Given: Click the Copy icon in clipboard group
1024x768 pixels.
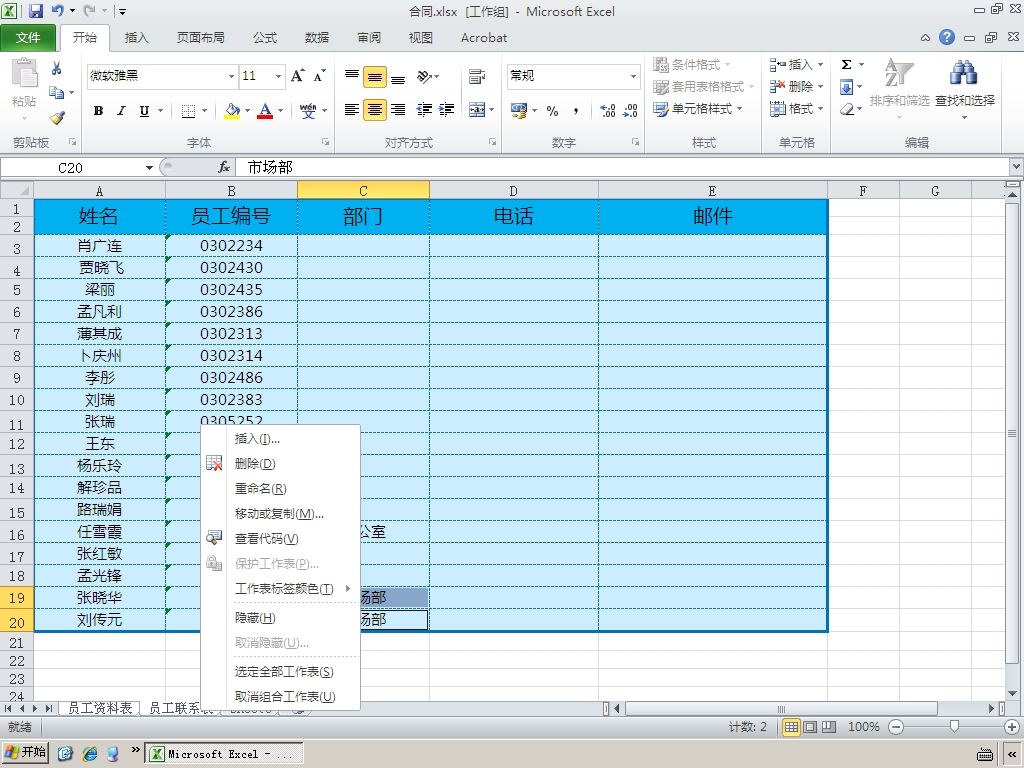Looking at the screenshot, I should pyautogui.click(x=57, y=93).
